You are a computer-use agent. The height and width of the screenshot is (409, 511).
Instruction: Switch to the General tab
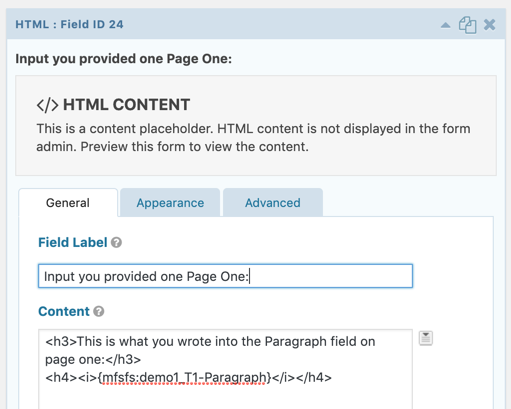[x=68, y=203]
